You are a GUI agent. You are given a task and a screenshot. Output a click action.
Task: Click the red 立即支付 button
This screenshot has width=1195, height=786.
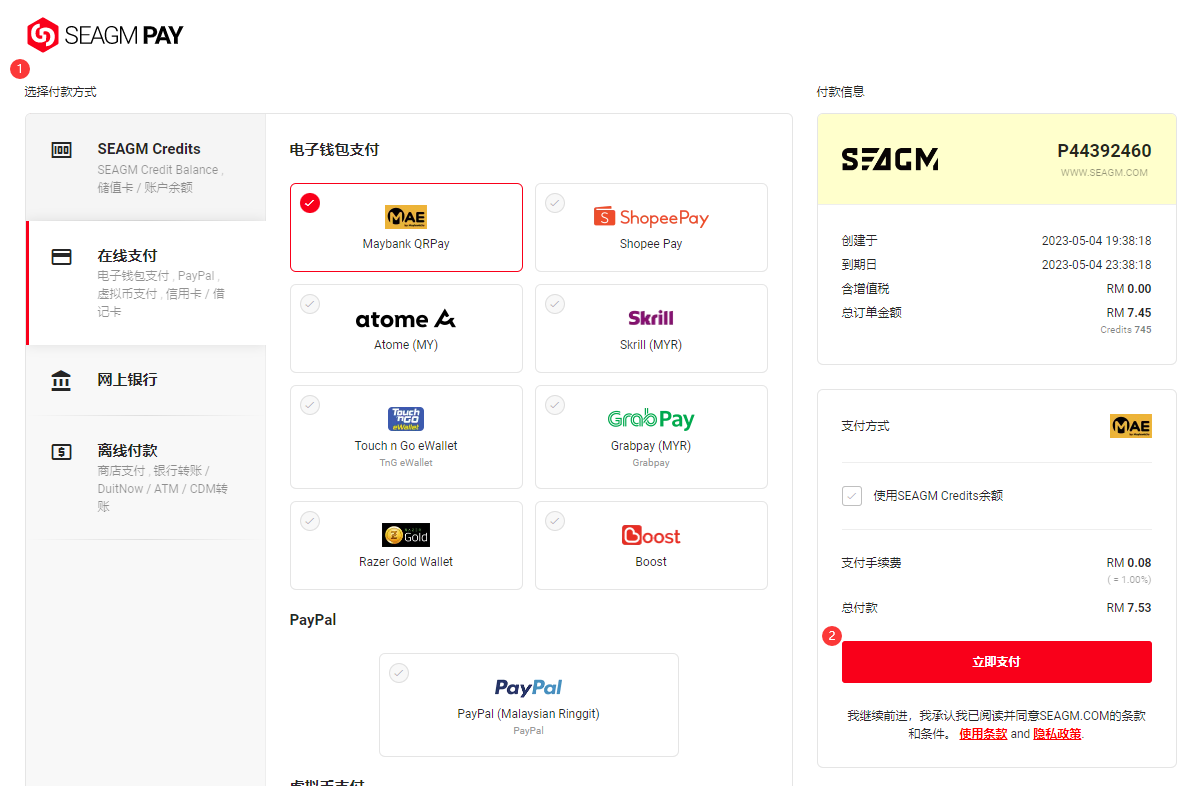pos(996,662)
